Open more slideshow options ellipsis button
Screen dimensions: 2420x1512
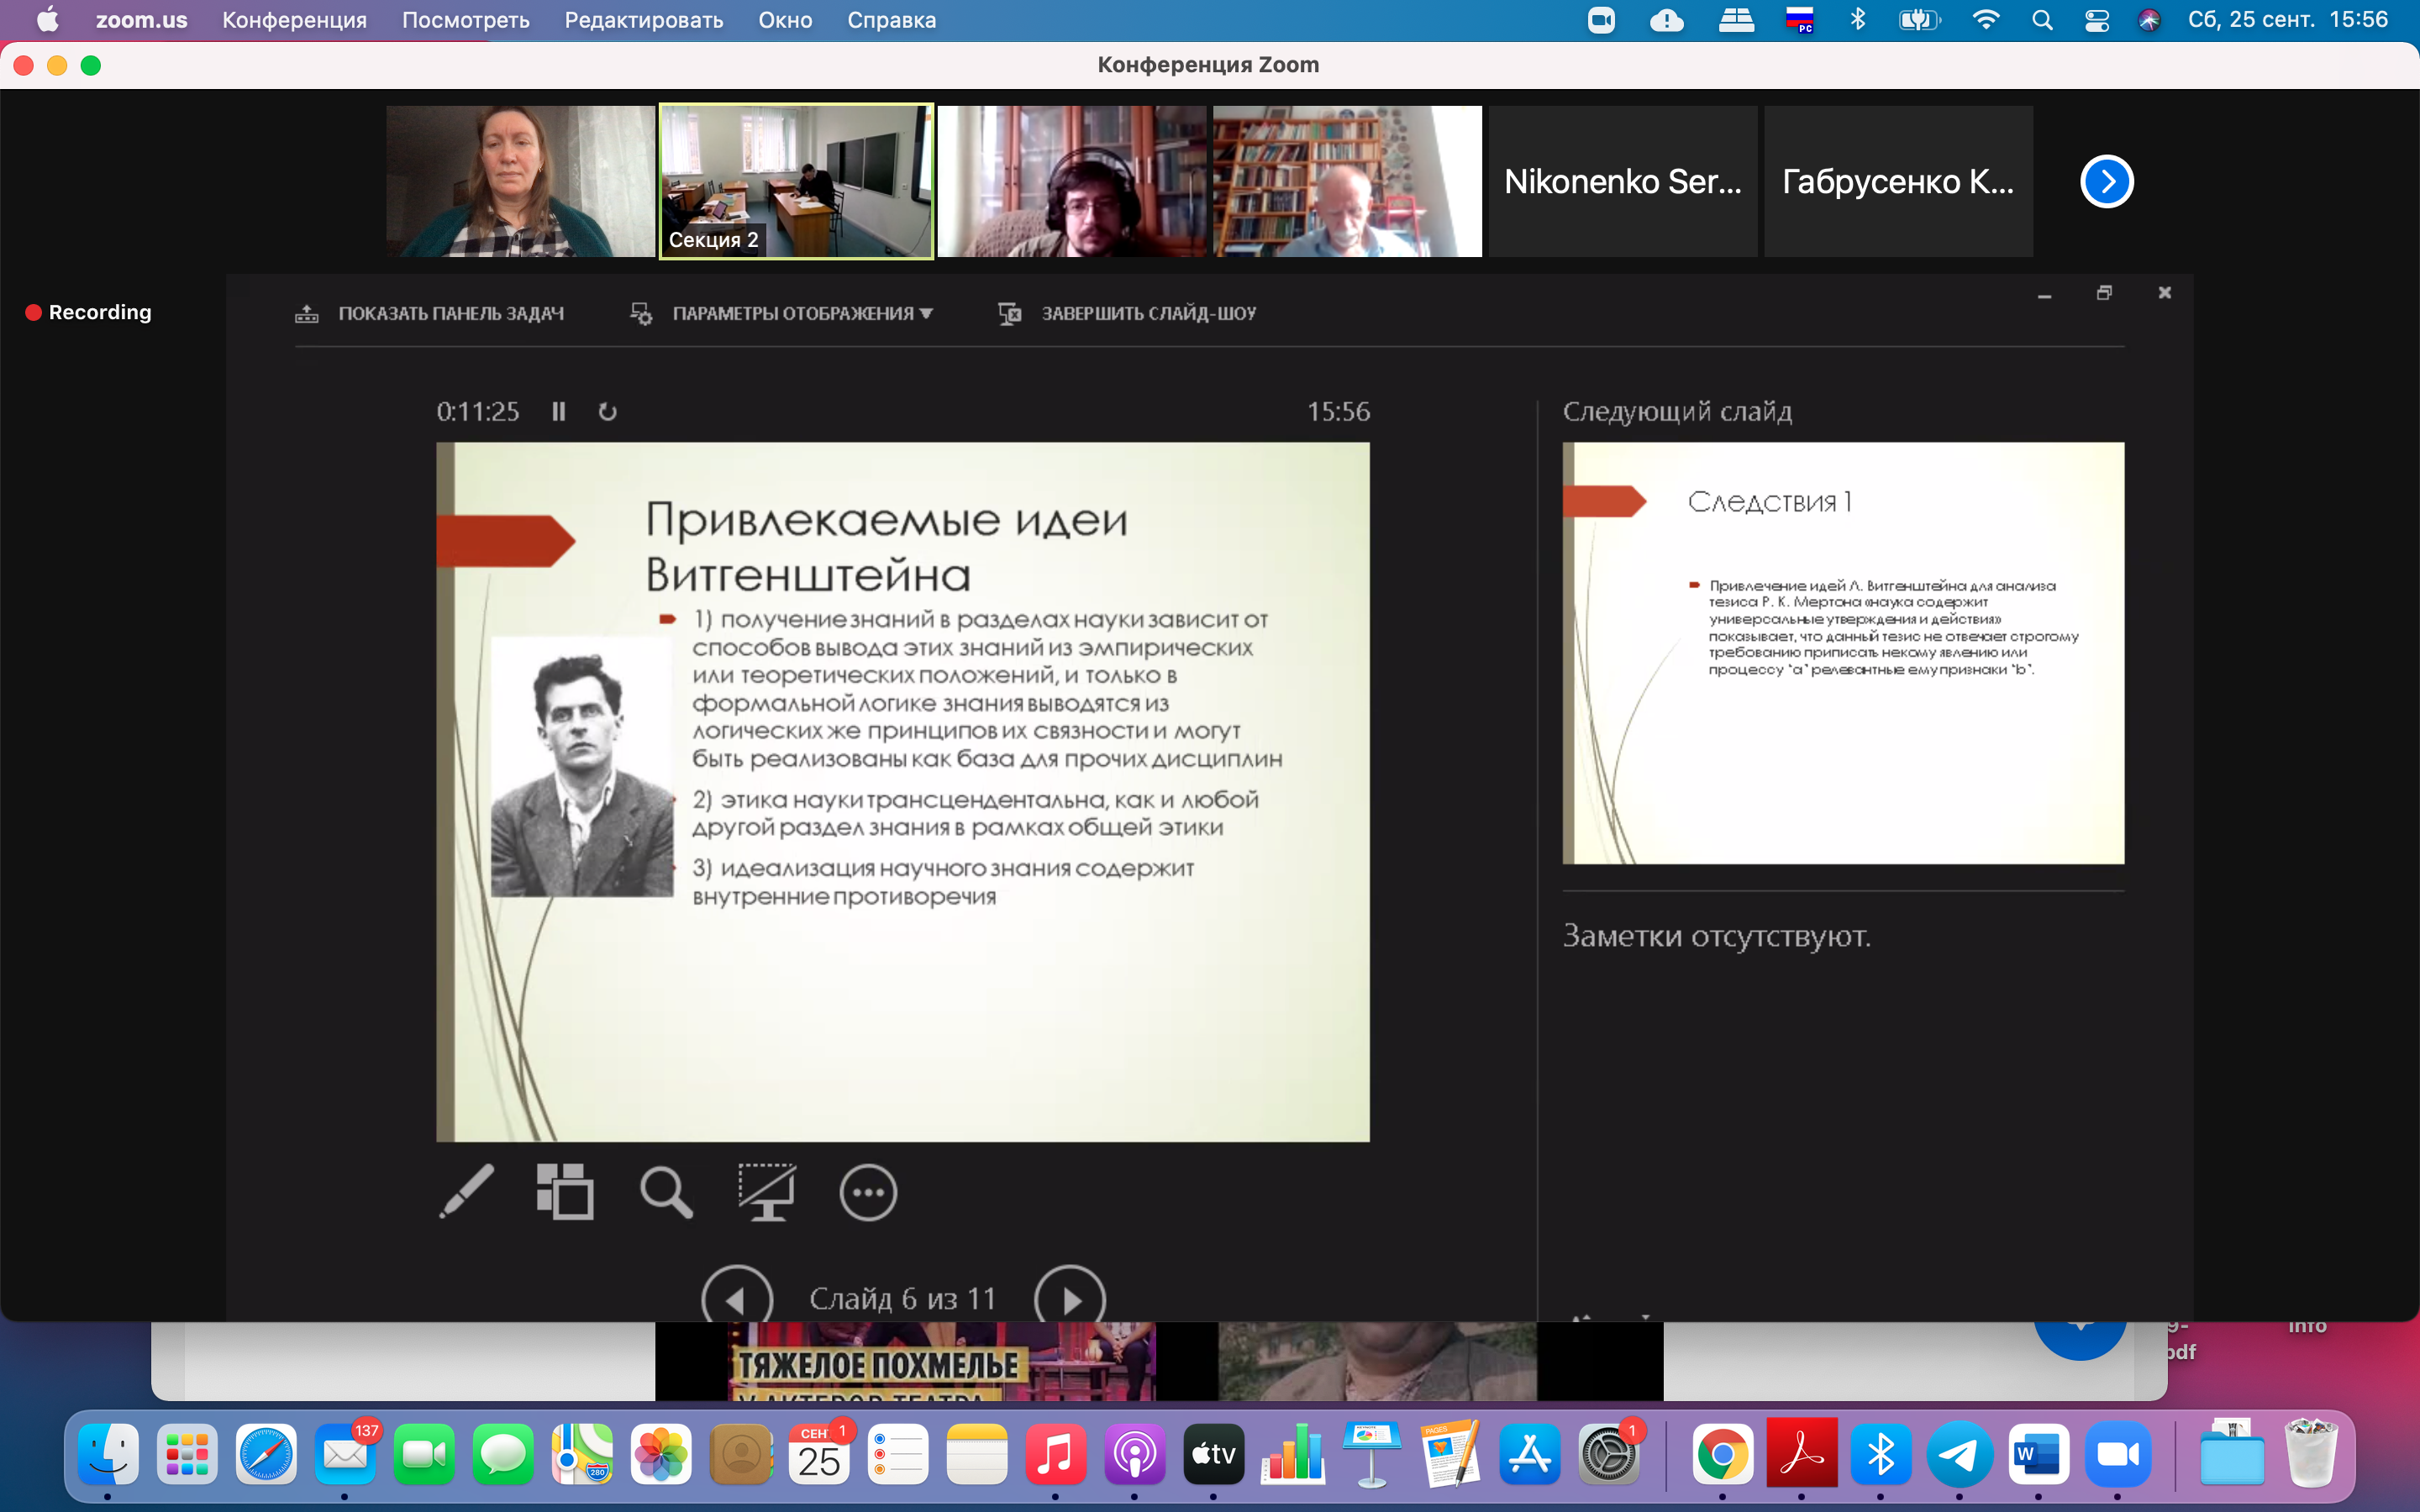coord(867,1192)
